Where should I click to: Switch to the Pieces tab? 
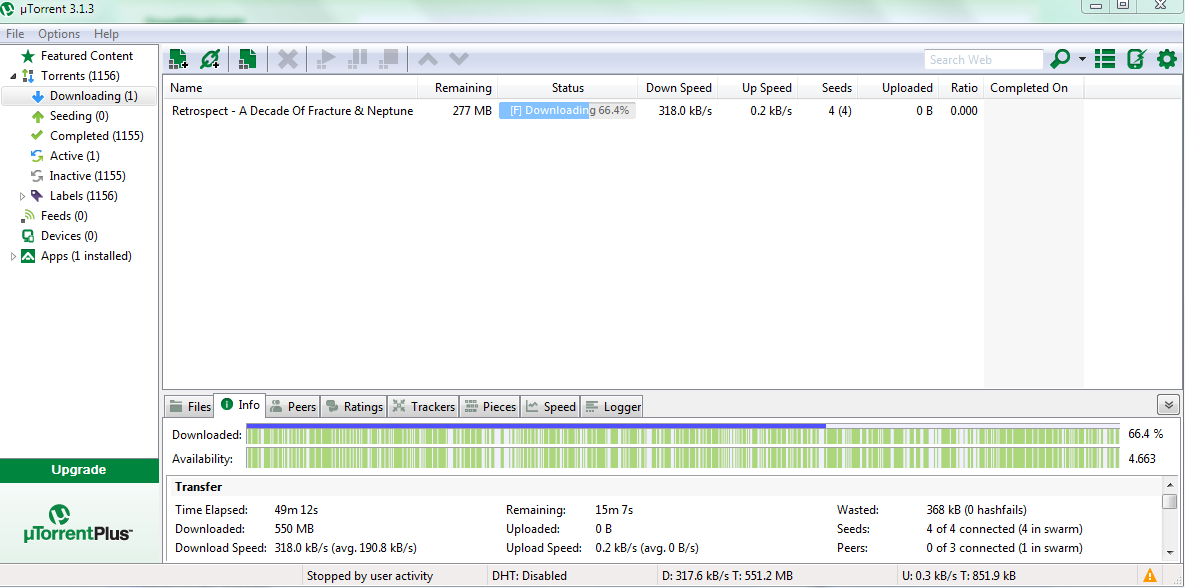(490, 407)
